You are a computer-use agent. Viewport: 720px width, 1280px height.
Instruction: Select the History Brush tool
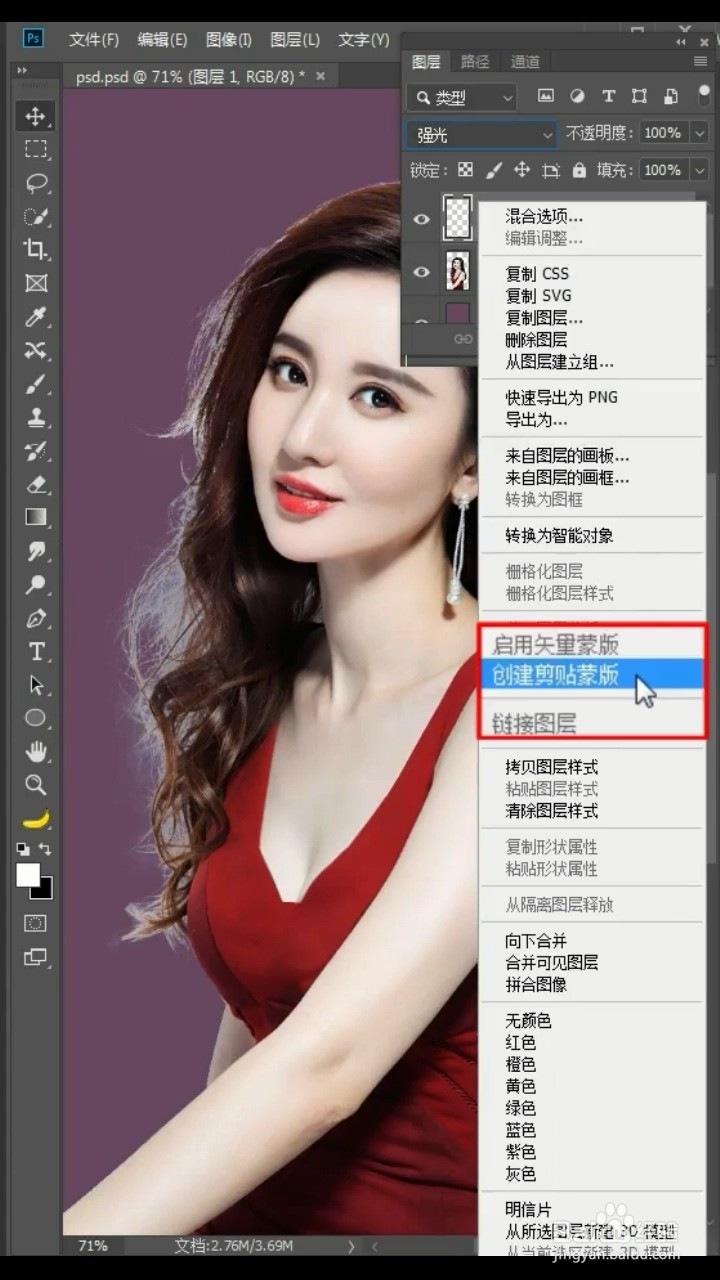click(36, 451)
